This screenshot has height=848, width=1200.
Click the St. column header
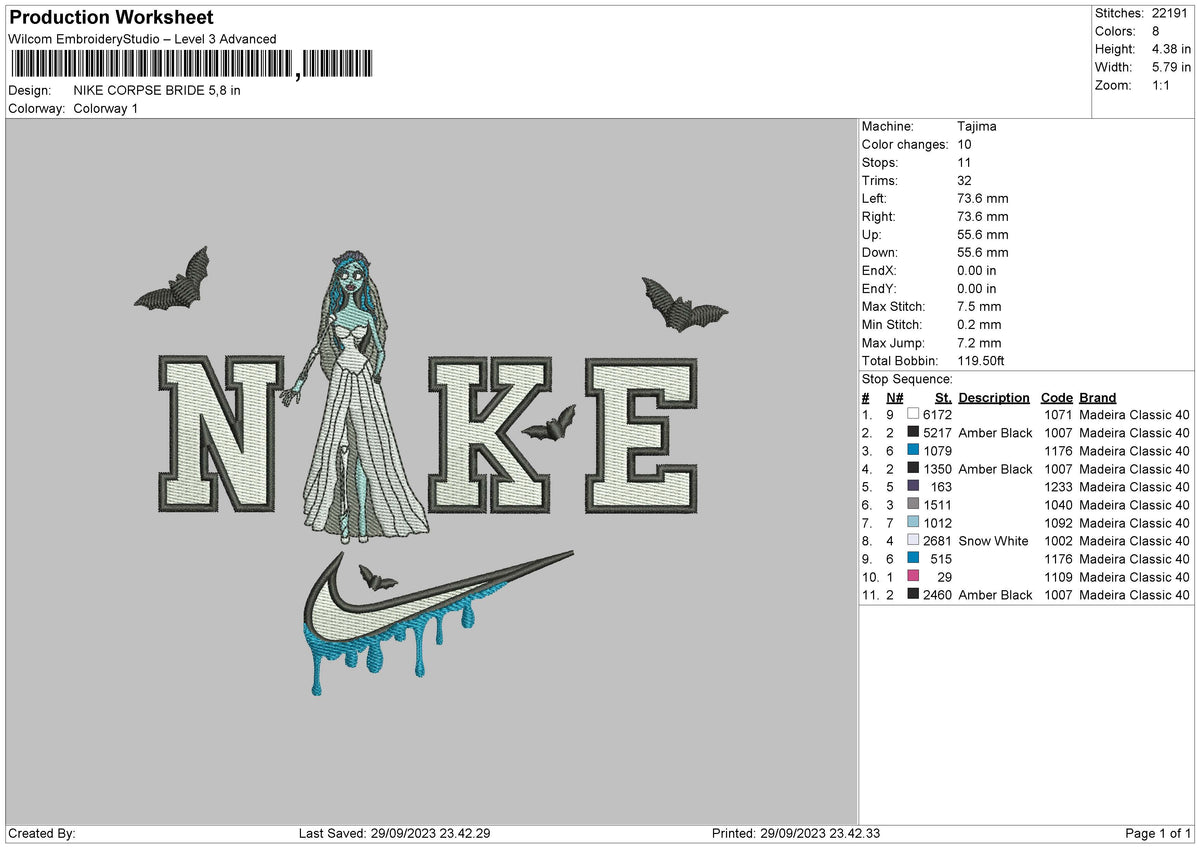coord(941,397)
